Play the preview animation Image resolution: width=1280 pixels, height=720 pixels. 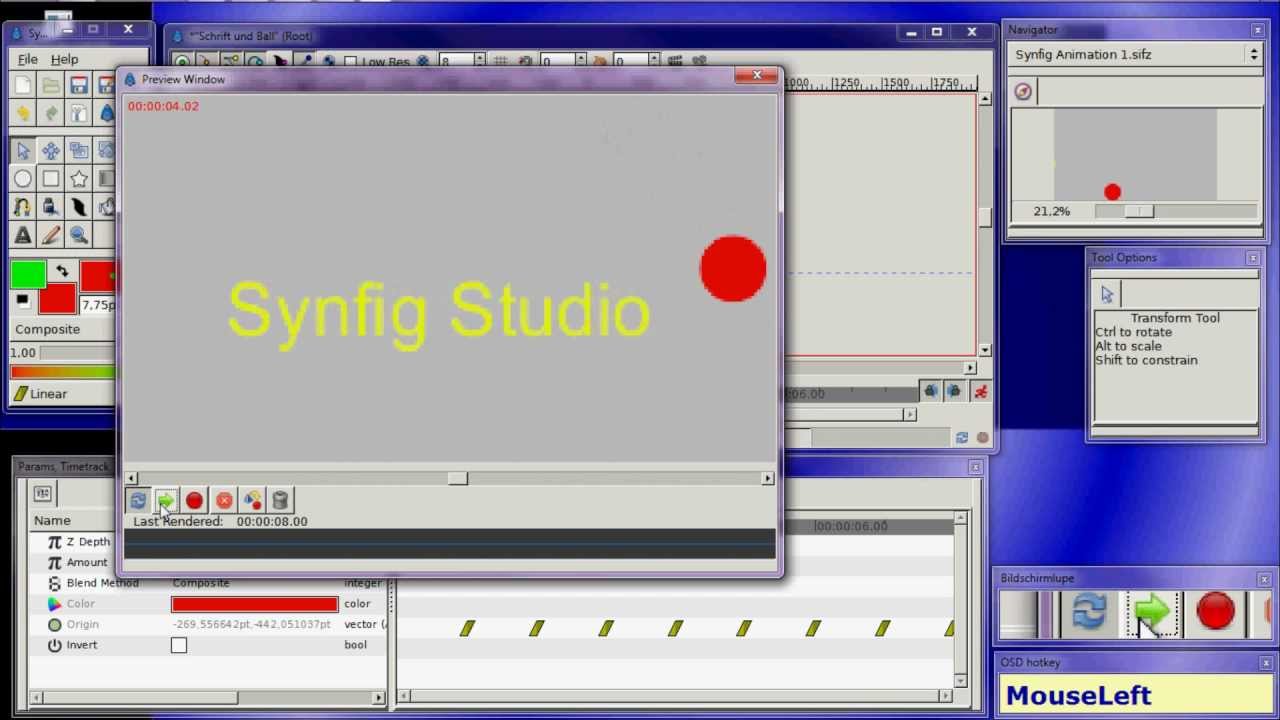click(166, 500)
